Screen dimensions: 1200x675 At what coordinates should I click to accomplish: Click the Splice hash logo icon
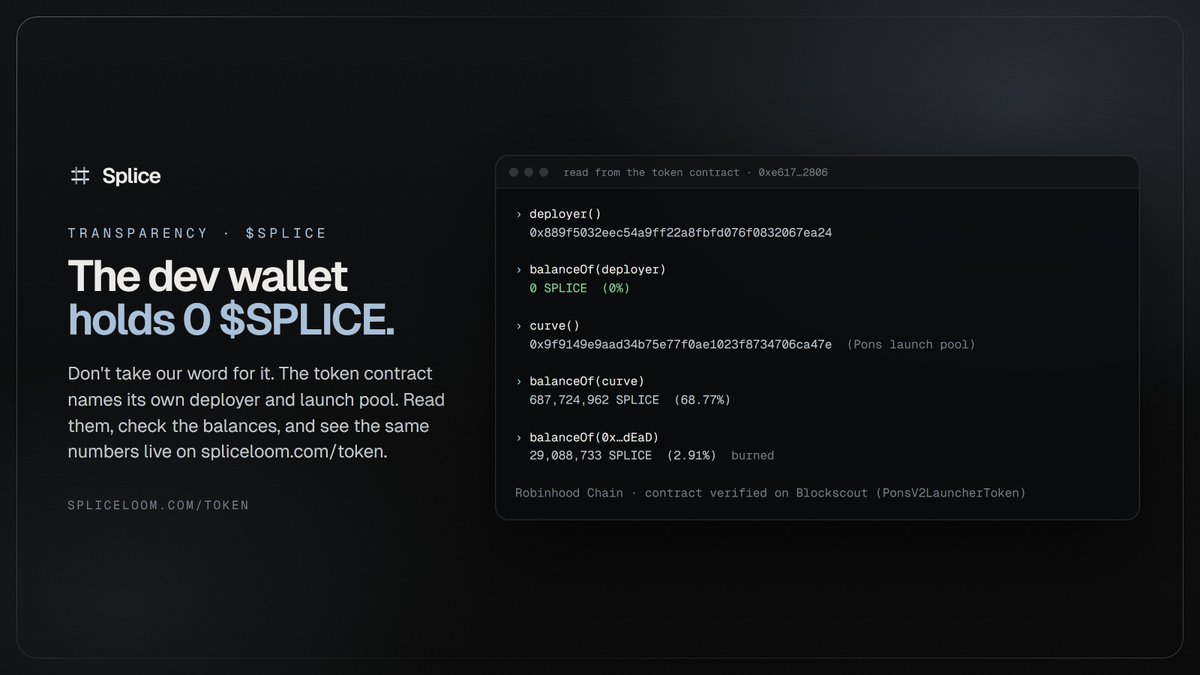pos(80,176)
